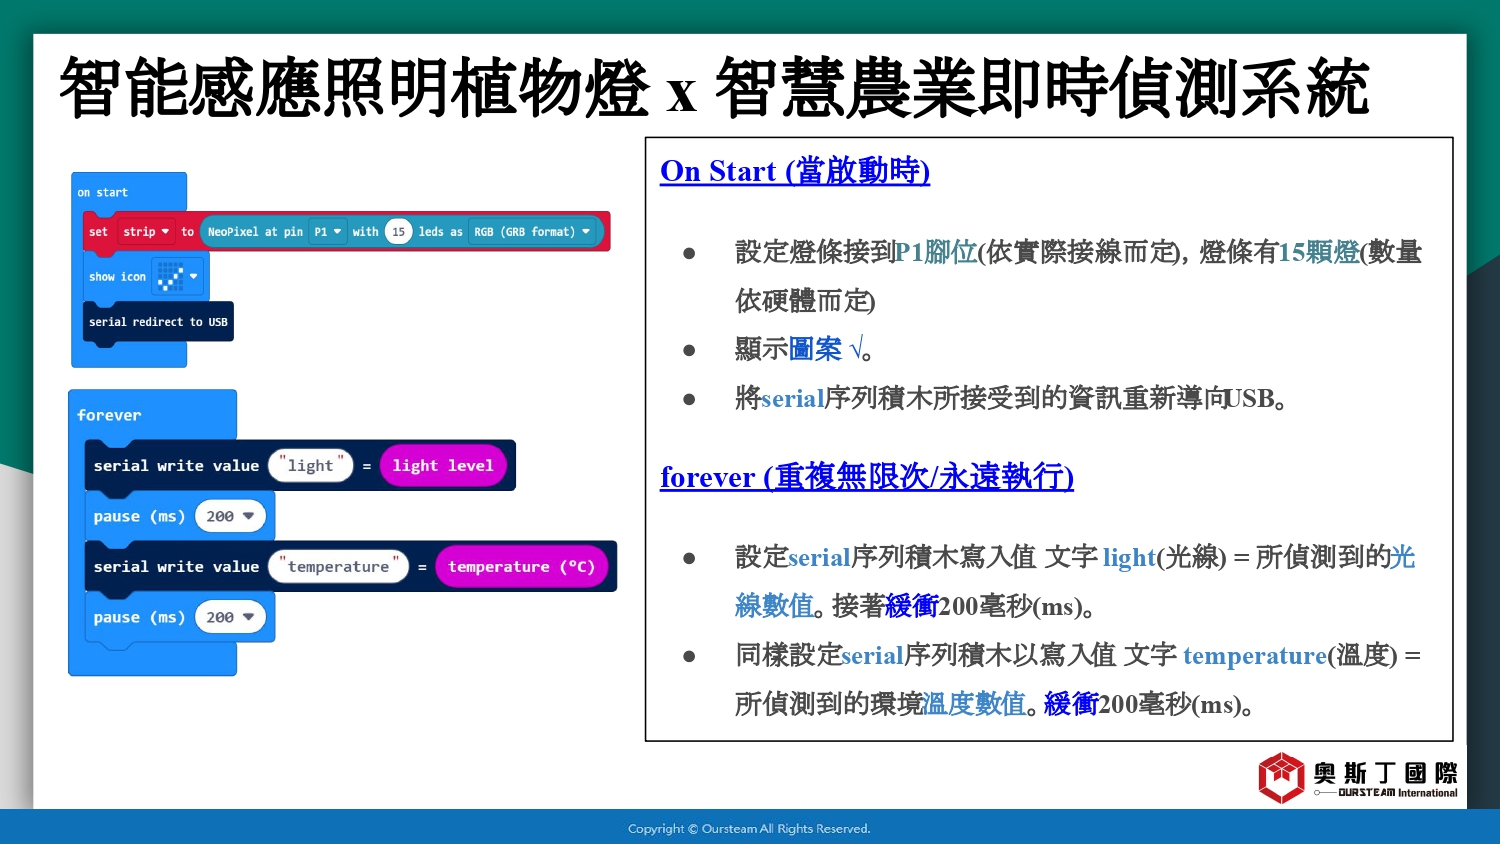Open the first pause 200 ms dropdown
The width and height of the screenshot is (1500, 844).
click(231, 516)
